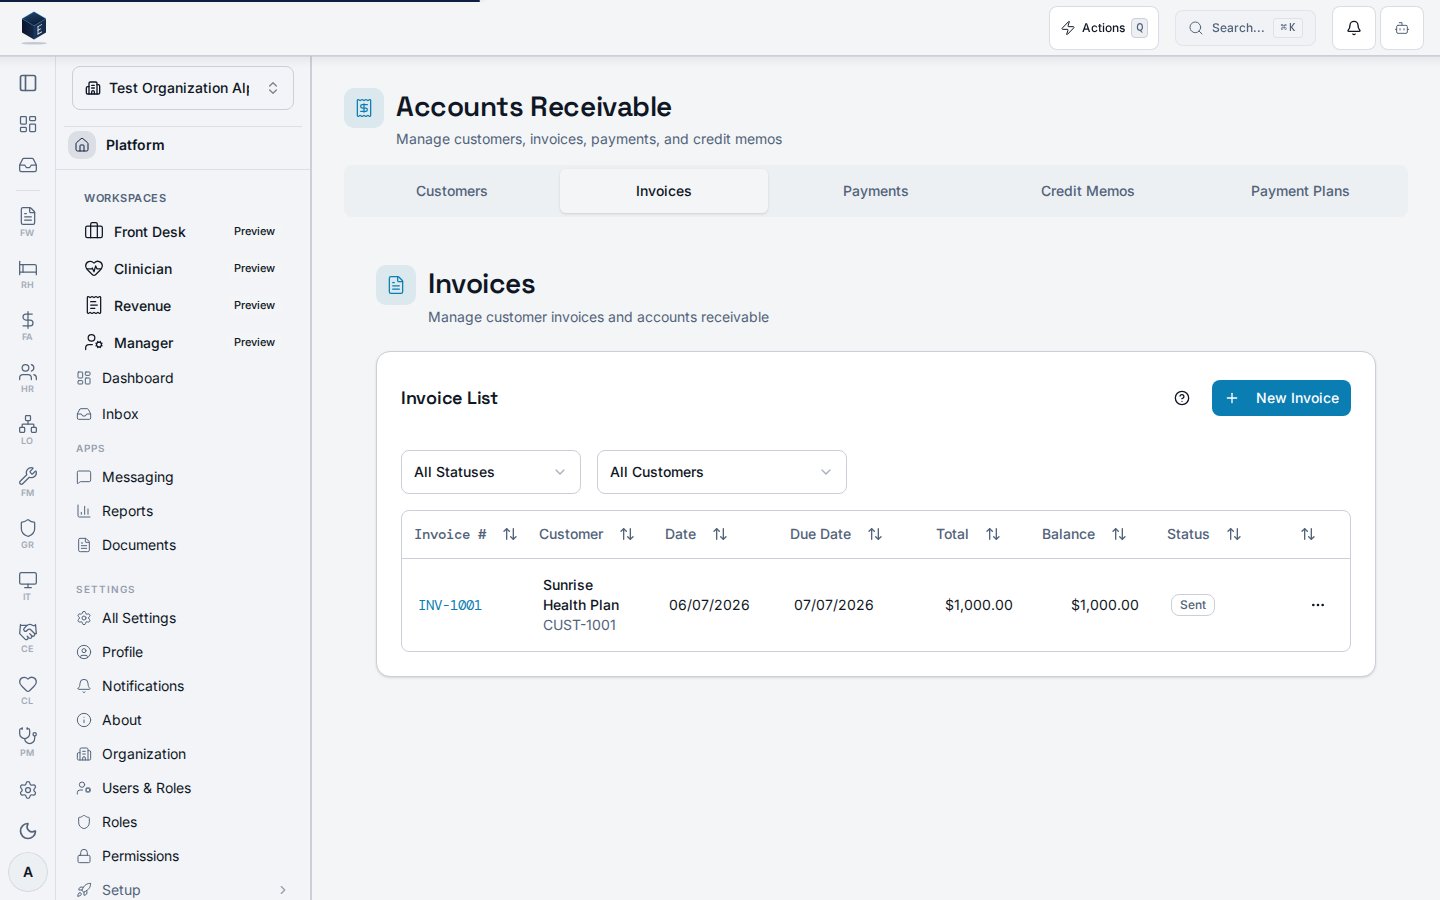Open the FA dollar module icon
The width and height of the screenshot is (1440, 900).
28,325
